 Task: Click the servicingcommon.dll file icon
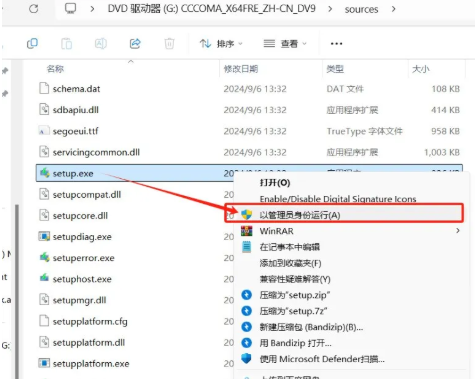point(44,152)
